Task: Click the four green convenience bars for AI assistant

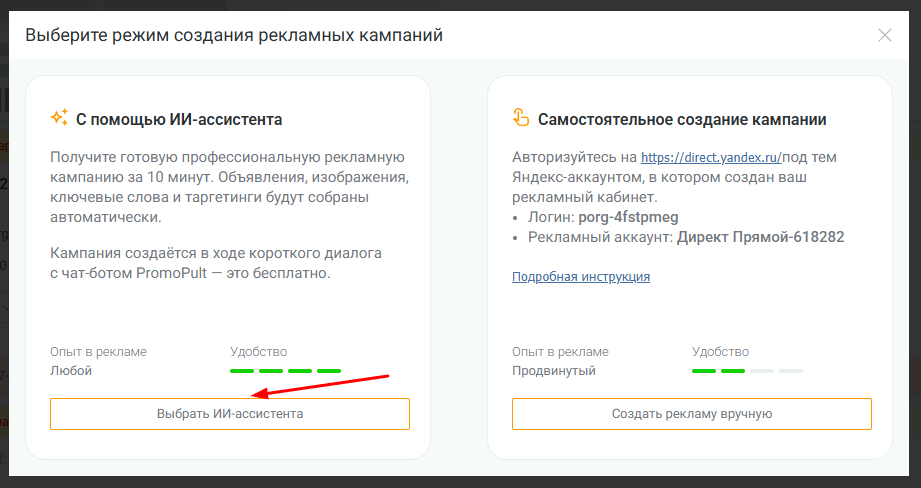Action: 285,371
